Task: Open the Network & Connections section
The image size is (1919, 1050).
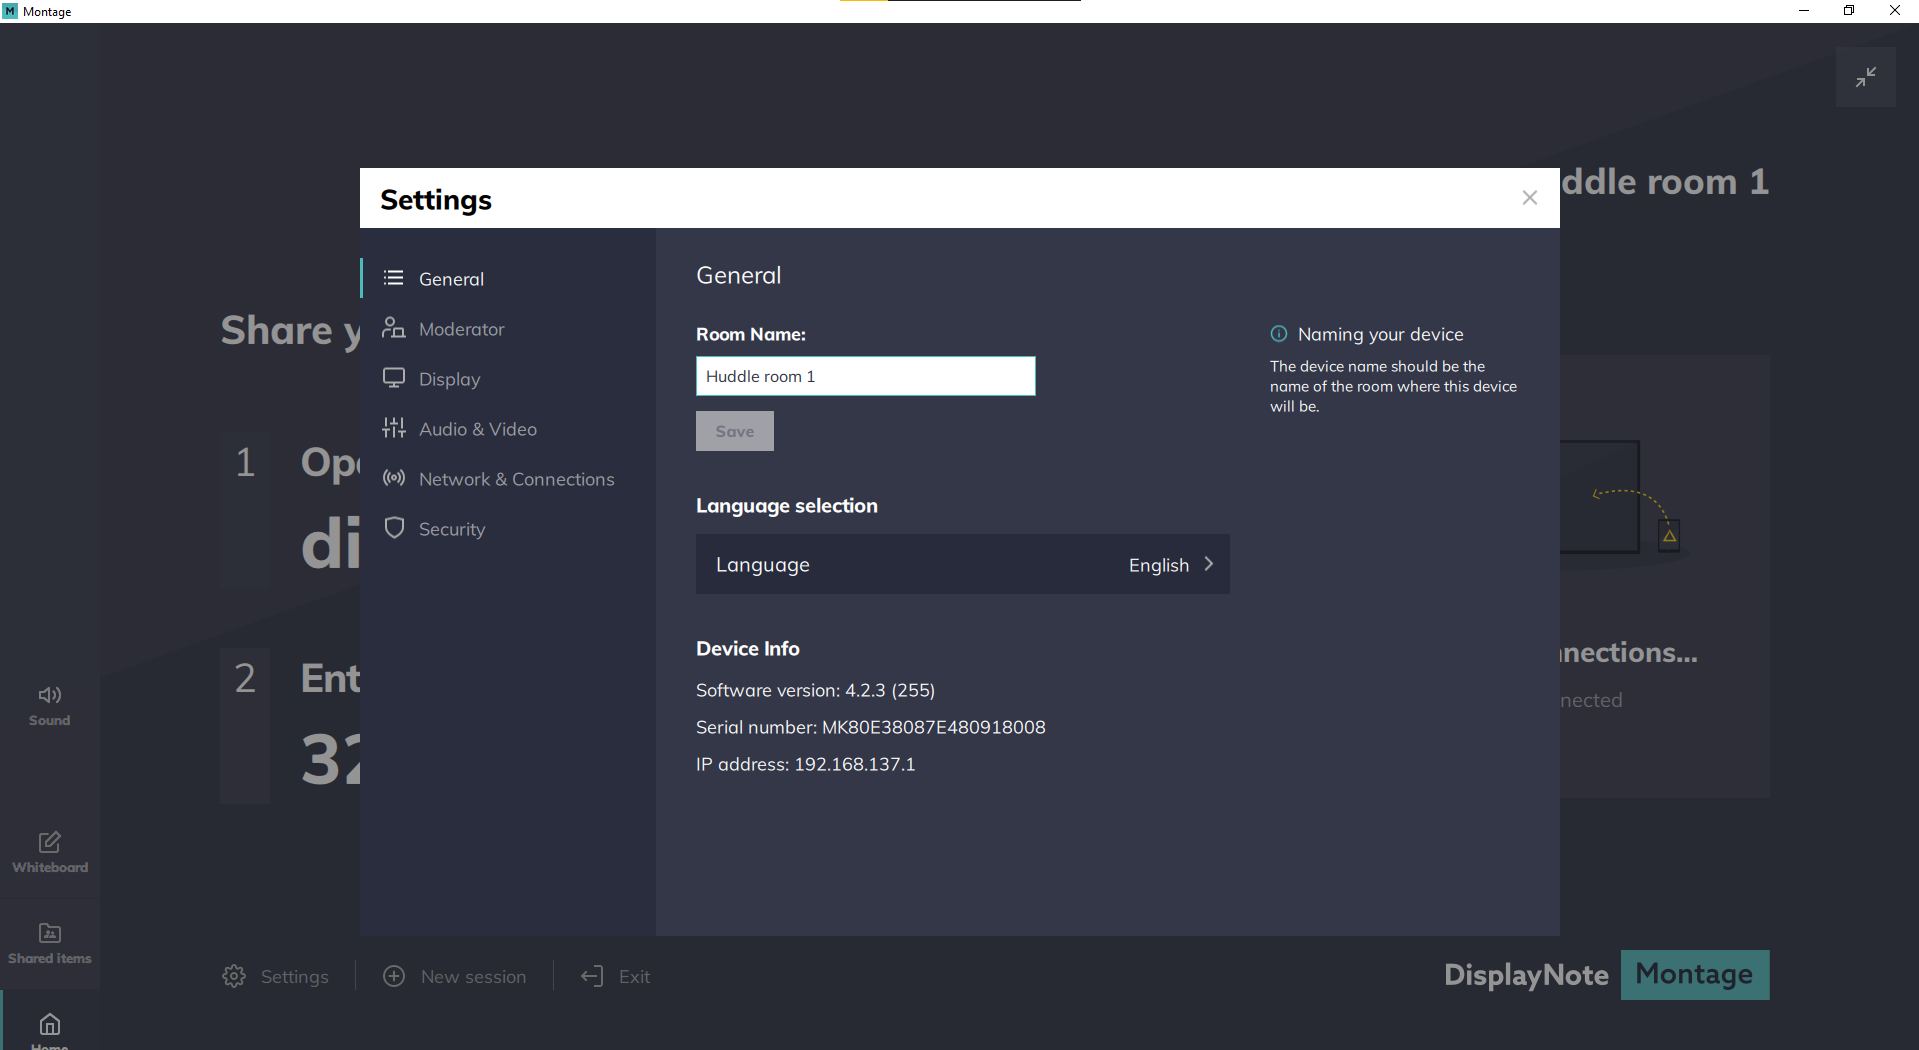Action: [507, 479]
